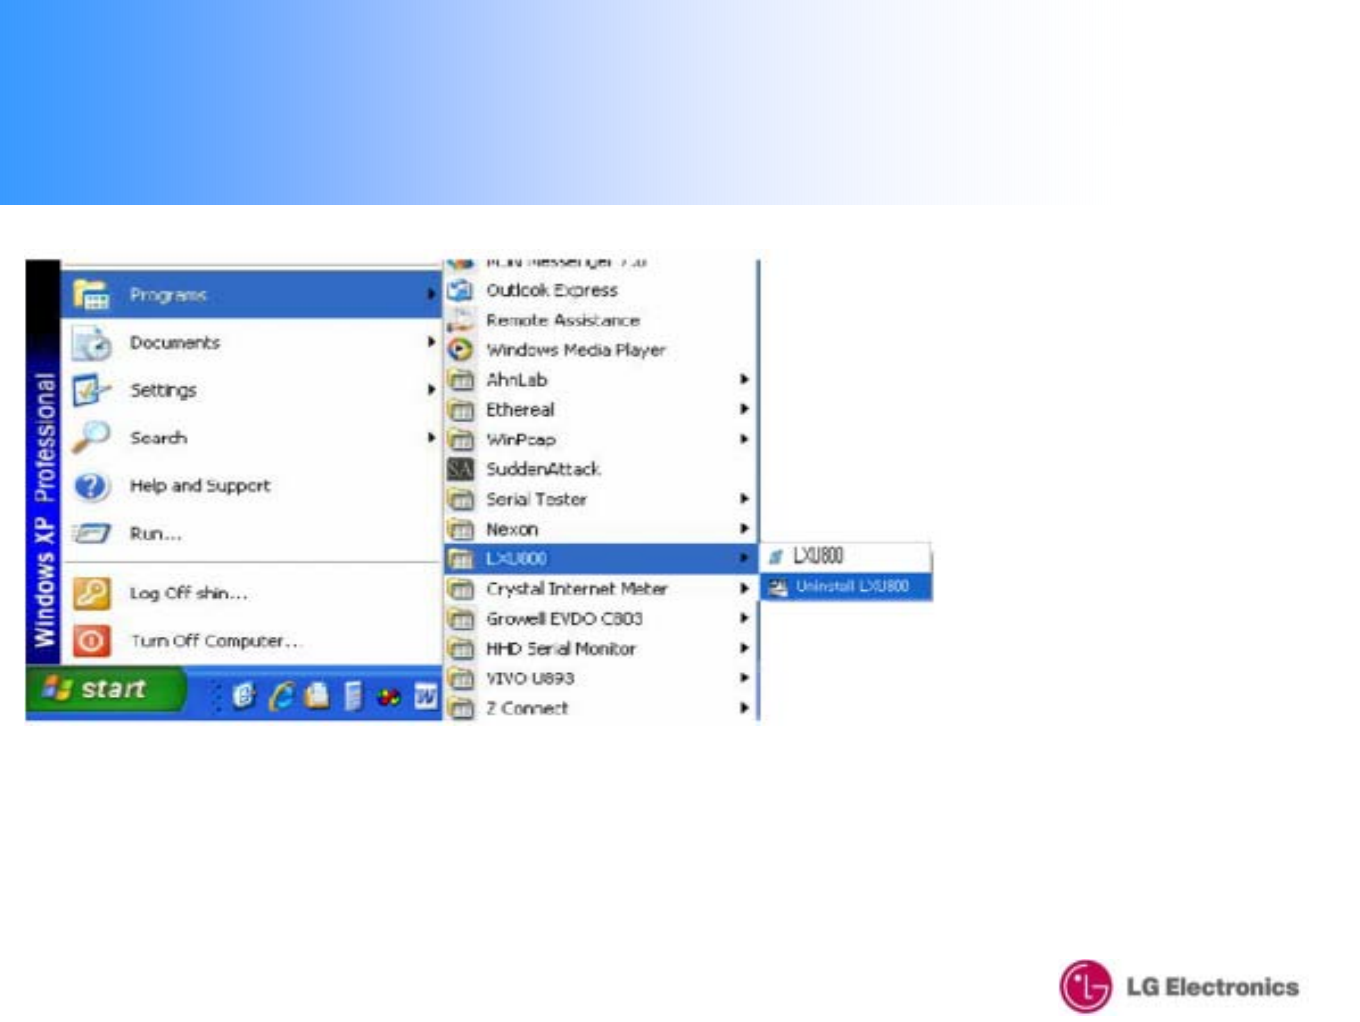Click the Windows Media Player icon
The width and height of the screenshot is (1360, 1022).
point(460,350)
